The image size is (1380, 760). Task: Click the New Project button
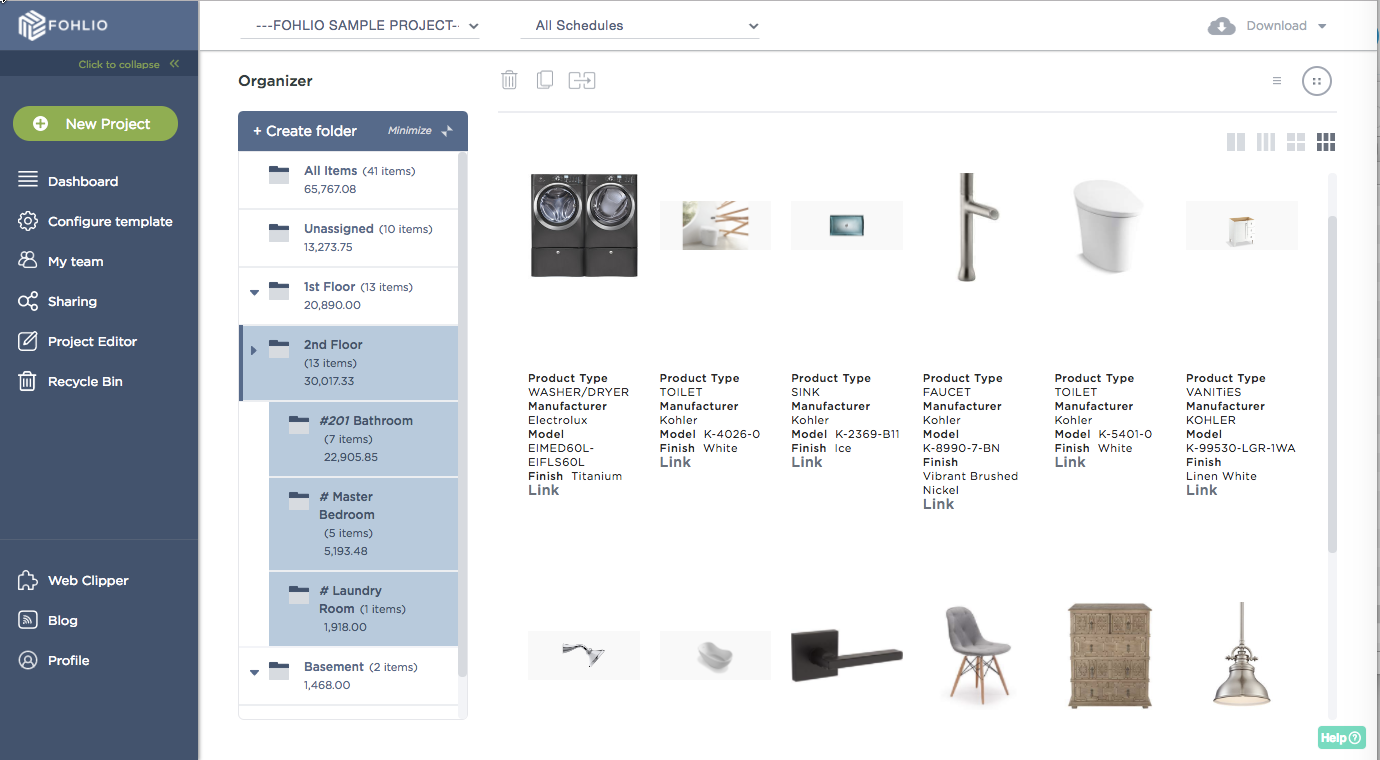(95, 124)
